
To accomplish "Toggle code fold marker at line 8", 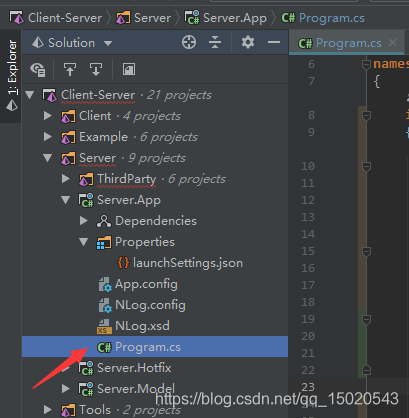I will click(366, 115).
